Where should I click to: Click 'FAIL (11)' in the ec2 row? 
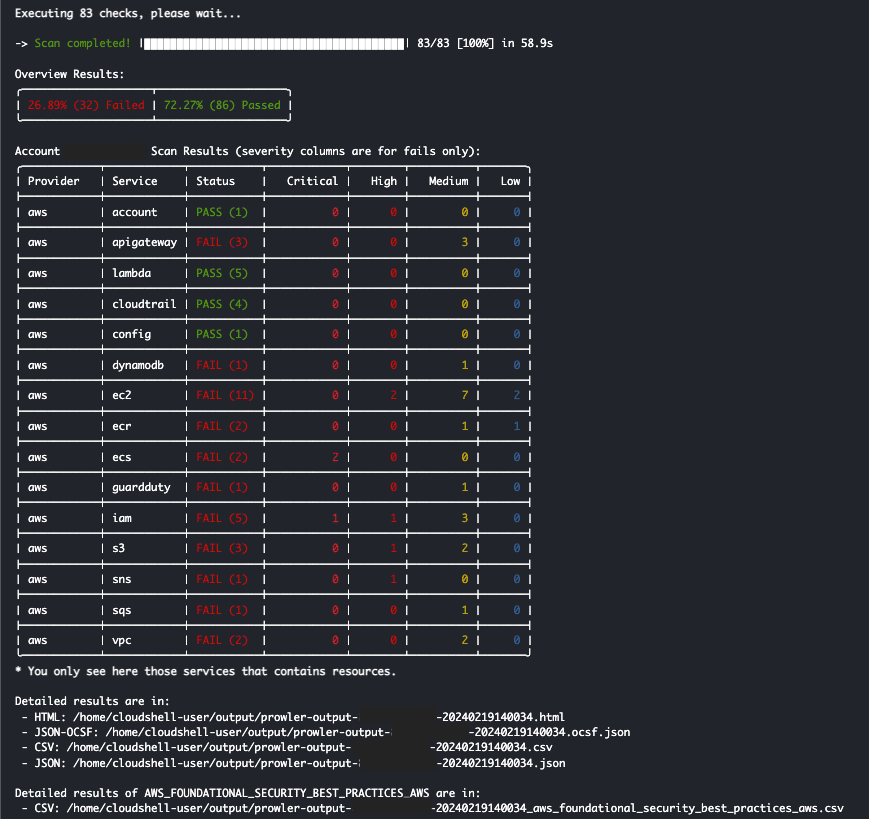(225, 395)
